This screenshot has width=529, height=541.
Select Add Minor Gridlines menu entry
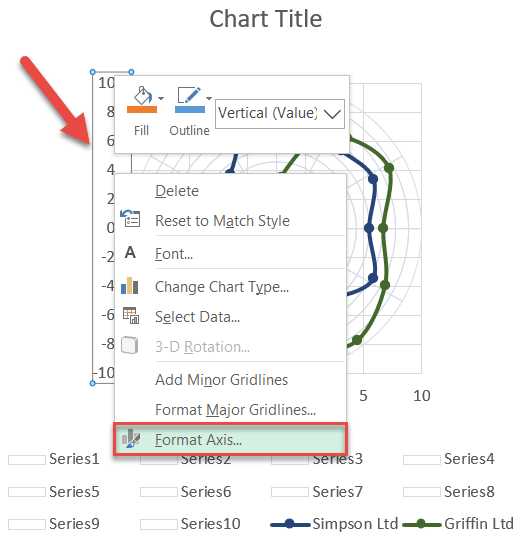[222, 380]
